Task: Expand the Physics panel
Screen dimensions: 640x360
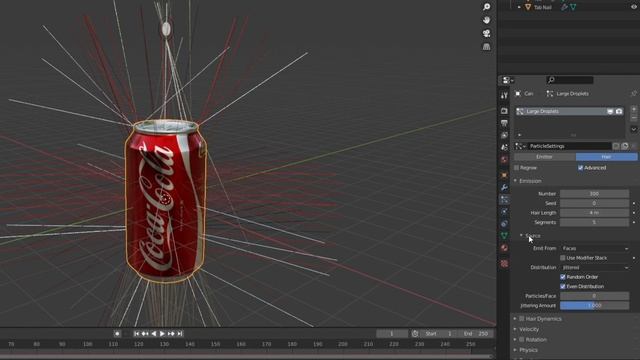Action: click(515, 350)
